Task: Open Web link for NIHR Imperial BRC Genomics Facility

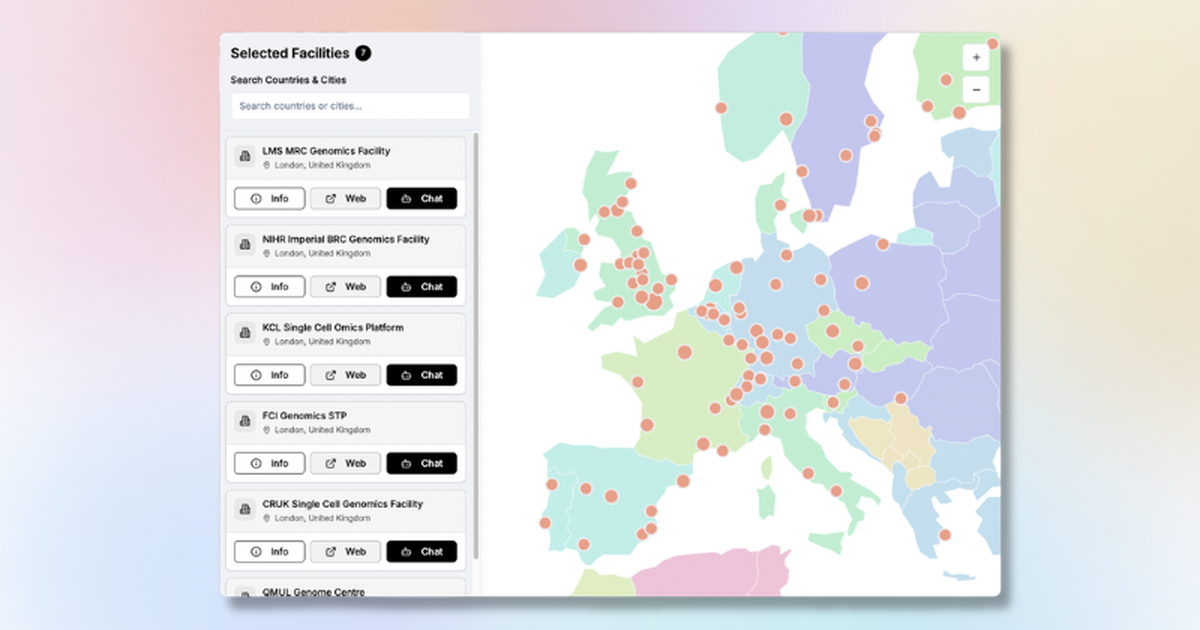Action: pyautogui.click(x=346, y=287)
